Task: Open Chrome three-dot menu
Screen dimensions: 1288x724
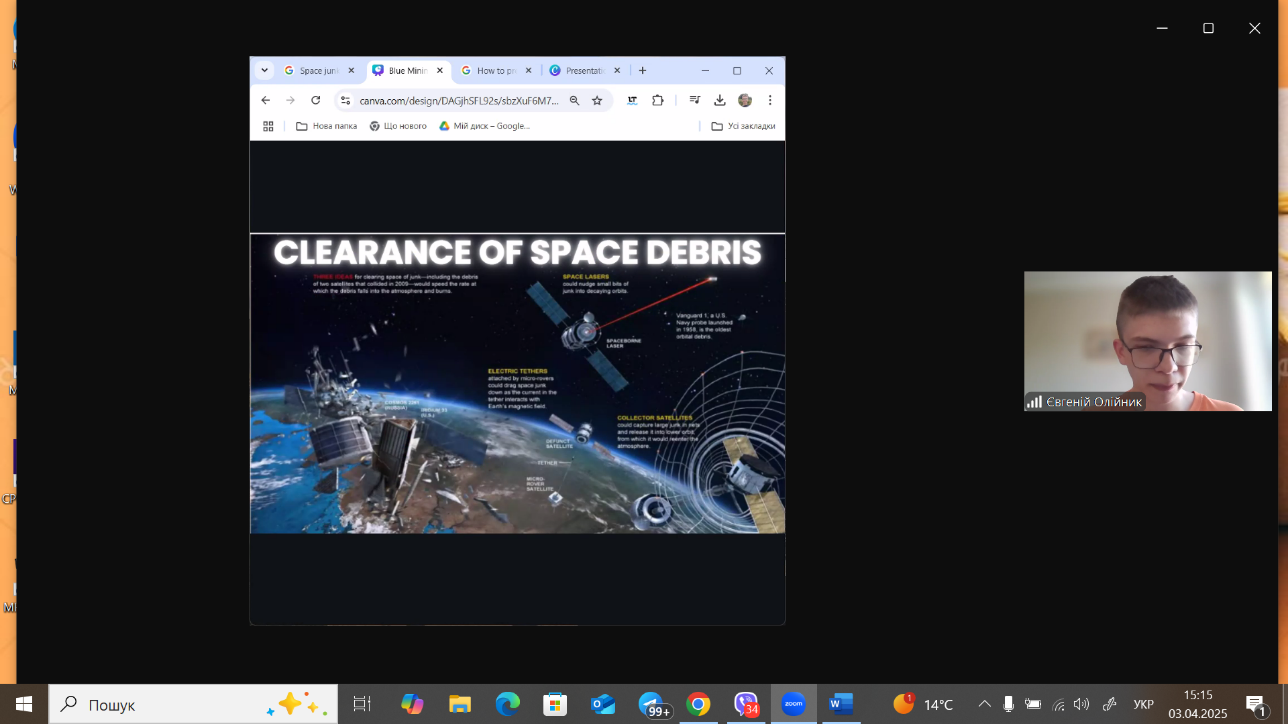Action: coord(770,100)
